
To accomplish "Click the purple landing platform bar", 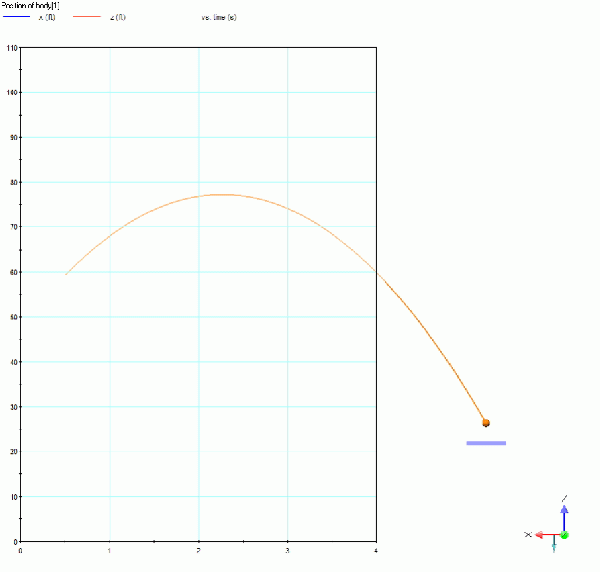I will click(x=486, y=443).
